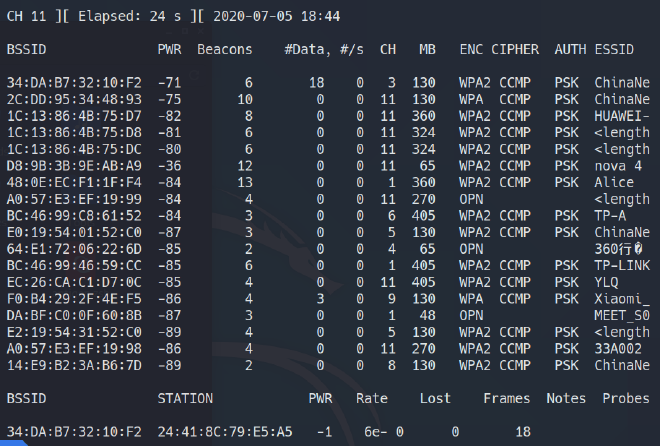Click the MEET_S0 network name
The width and height of the screenshot is (660, 446).
621,316
